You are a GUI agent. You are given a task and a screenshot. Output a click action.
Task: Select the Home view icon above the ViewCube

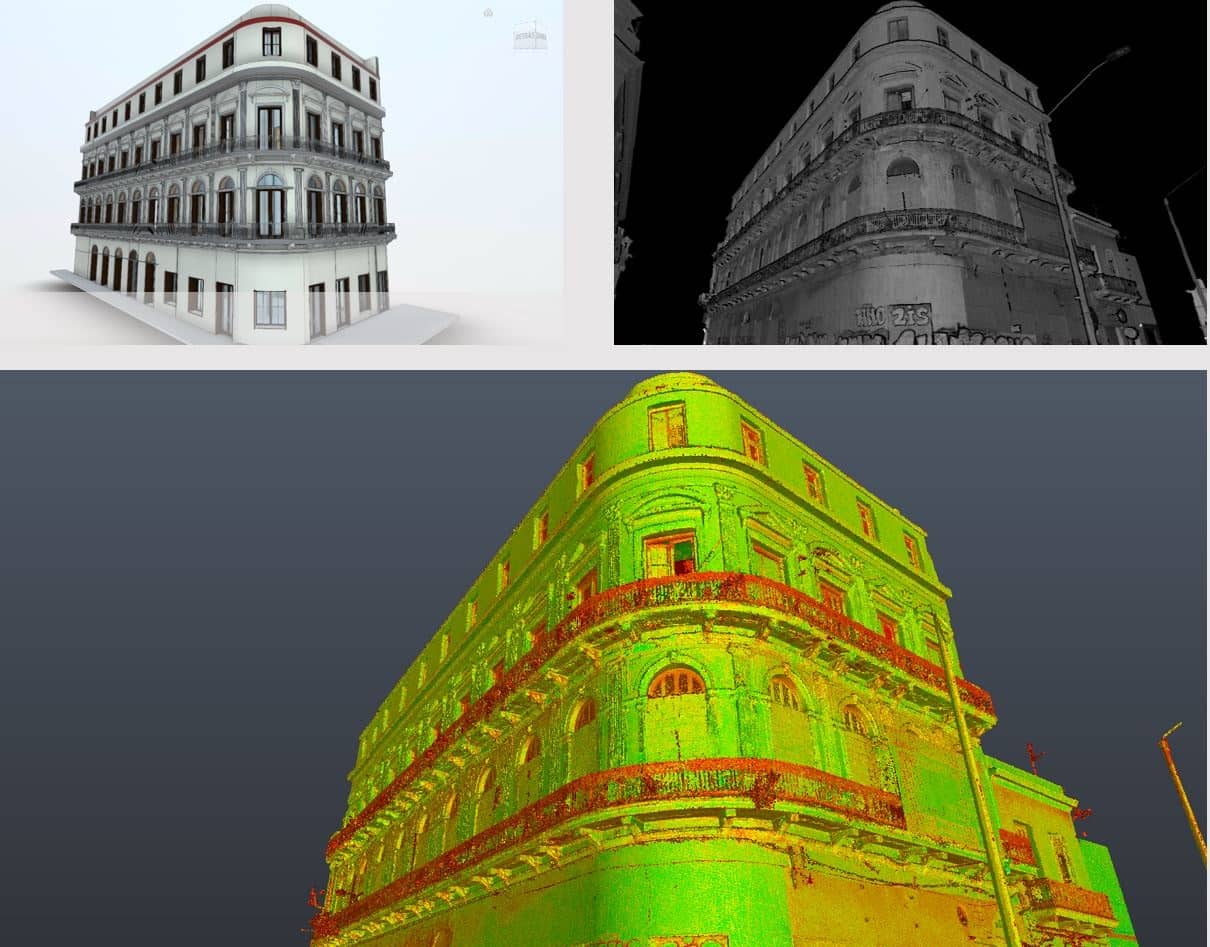[x=488, y=12]
